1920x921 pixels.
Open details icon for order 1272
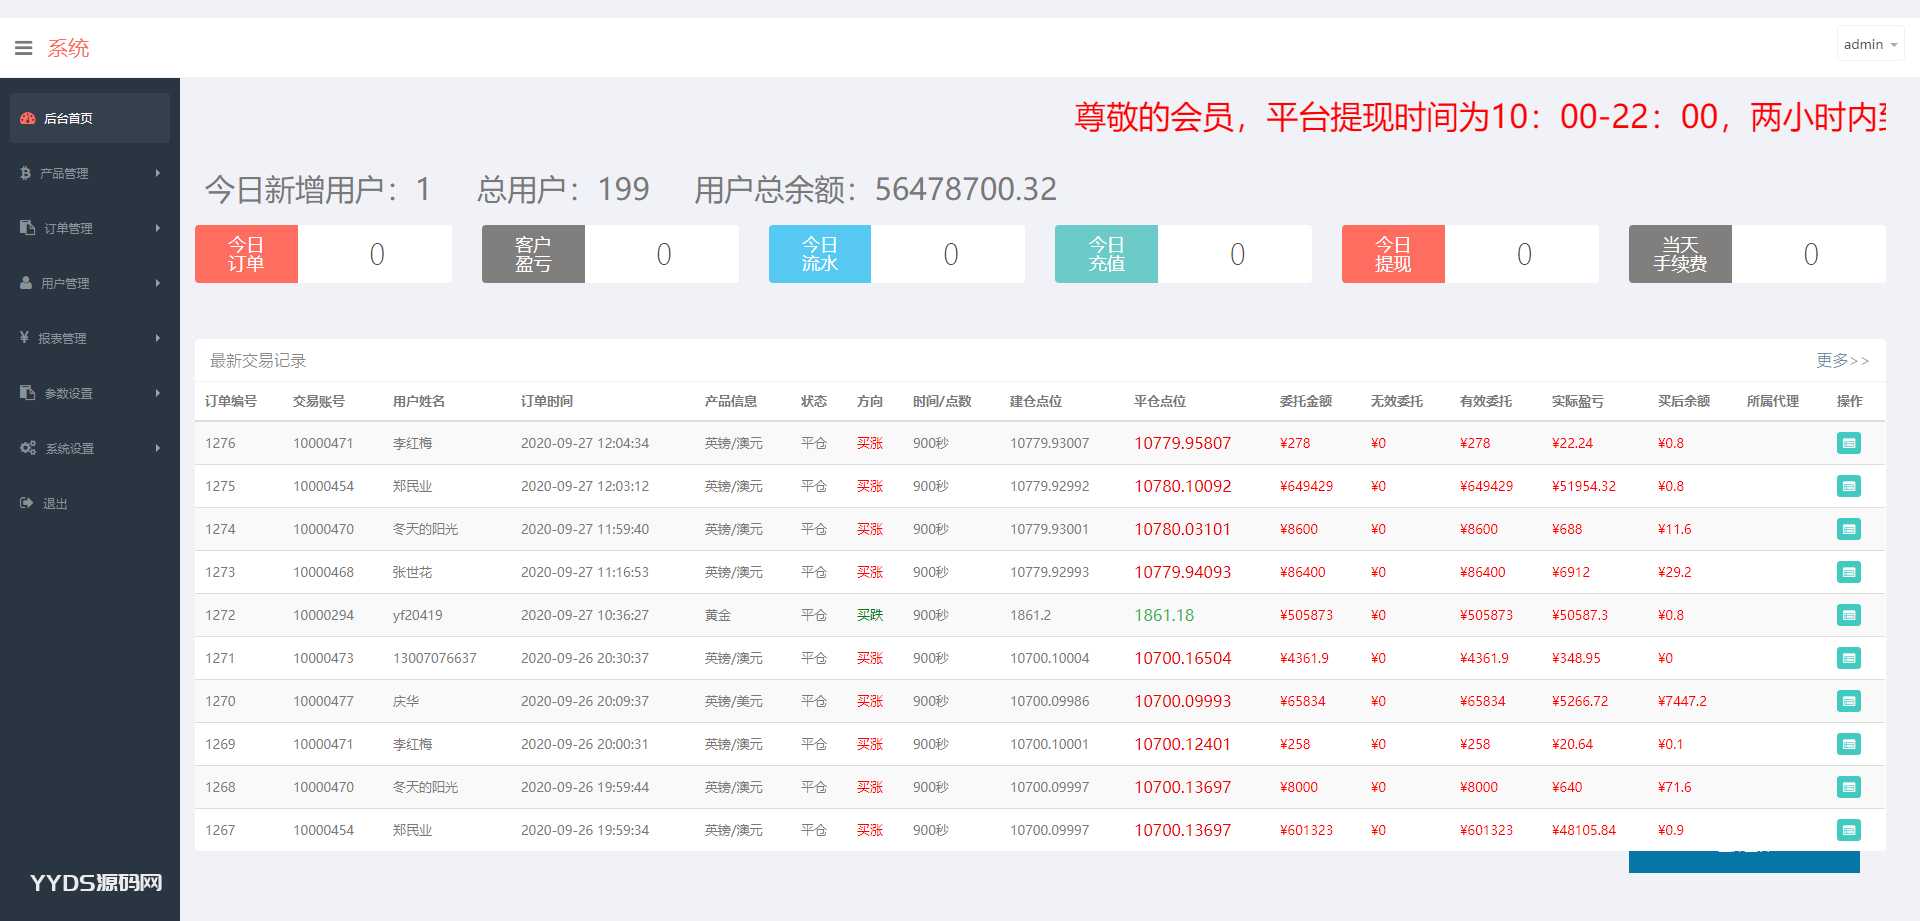click(1848, 615)
